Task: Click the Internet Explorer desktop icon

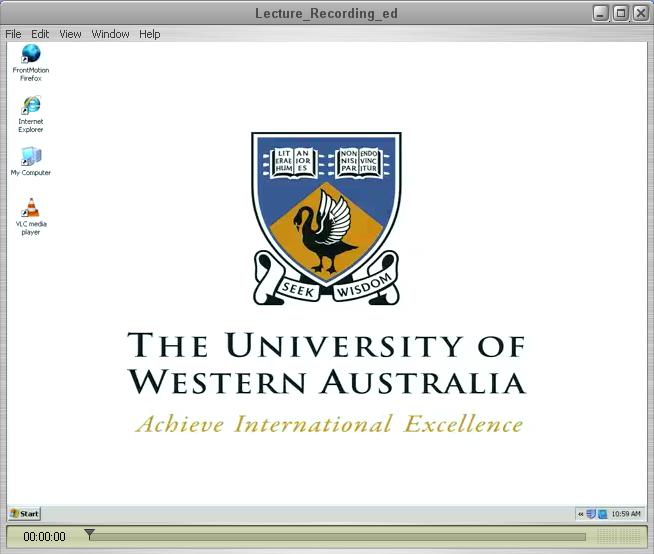Action: tap(31, 114)
